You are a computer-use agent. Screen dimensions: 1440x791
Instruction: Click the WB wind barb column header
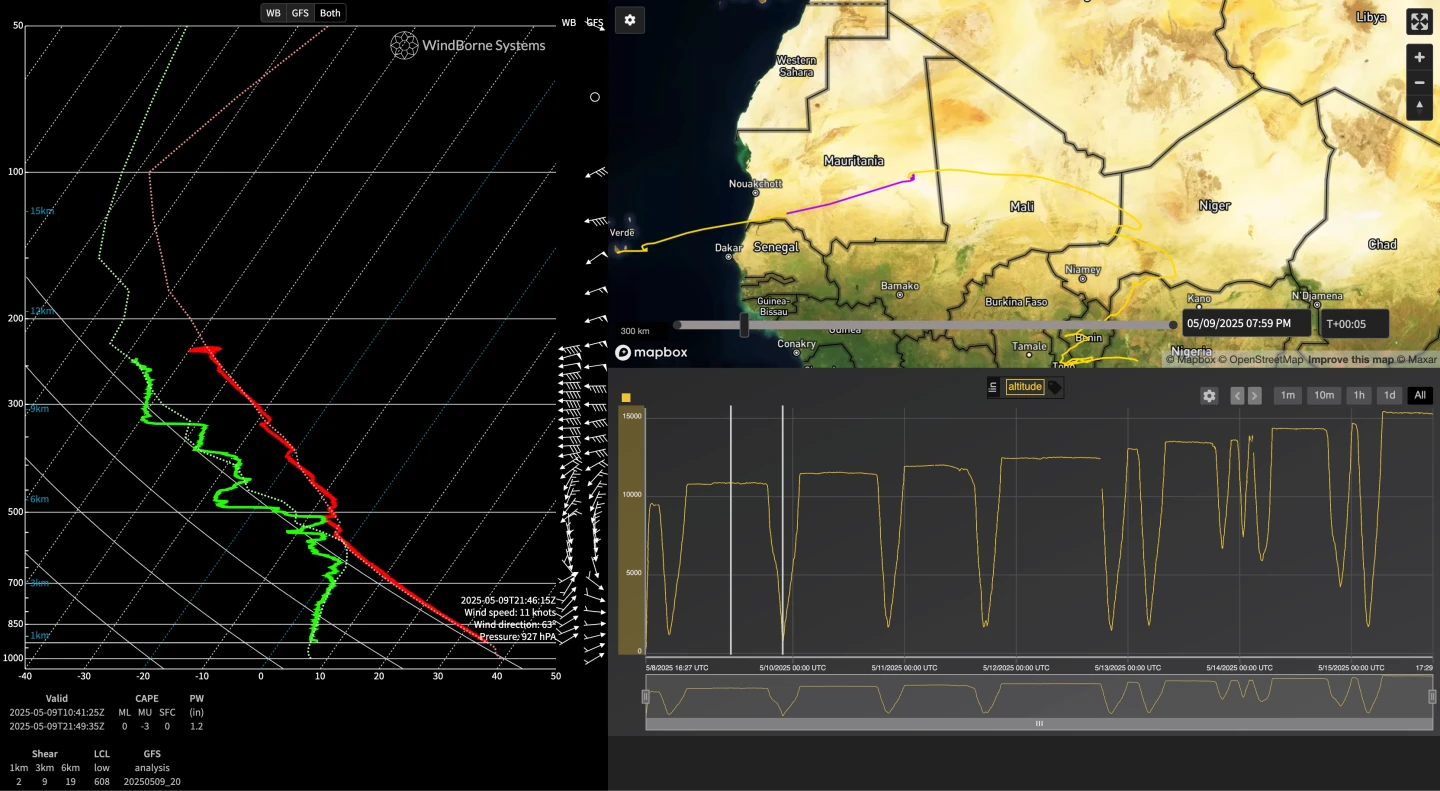569,22
